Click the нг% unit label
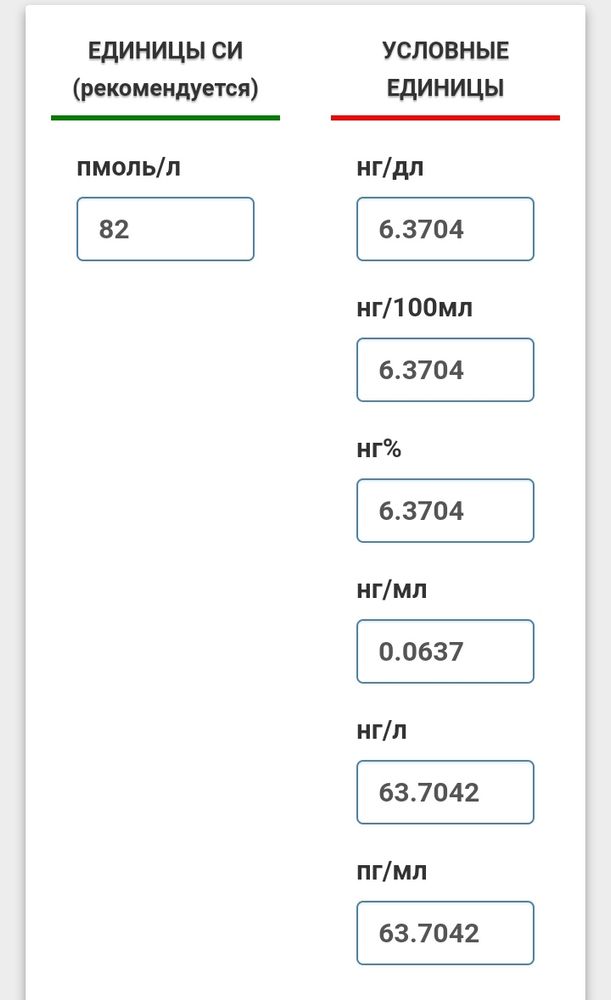The image size is (611, 1000). pyautogui.click(x=379, y=449)
